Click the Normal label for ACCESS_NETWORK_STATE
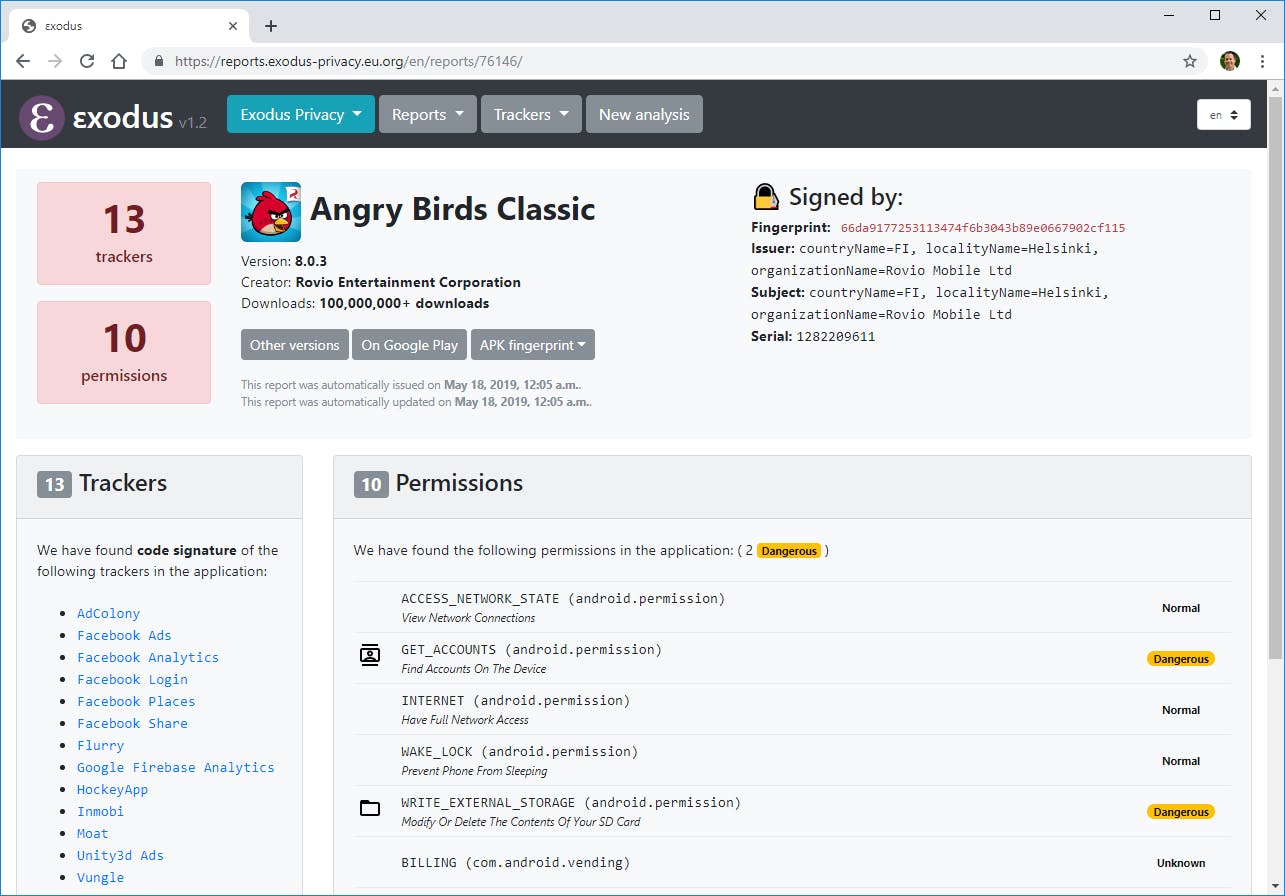 [x=1181, y=608]
